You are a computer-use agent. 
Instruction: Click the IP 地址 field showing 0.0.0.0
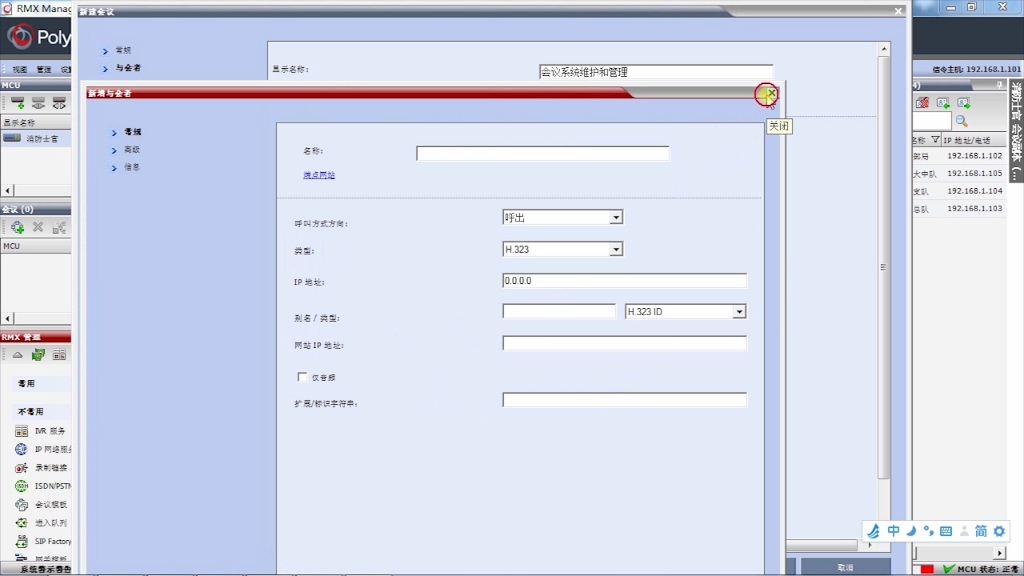(624, 281)
